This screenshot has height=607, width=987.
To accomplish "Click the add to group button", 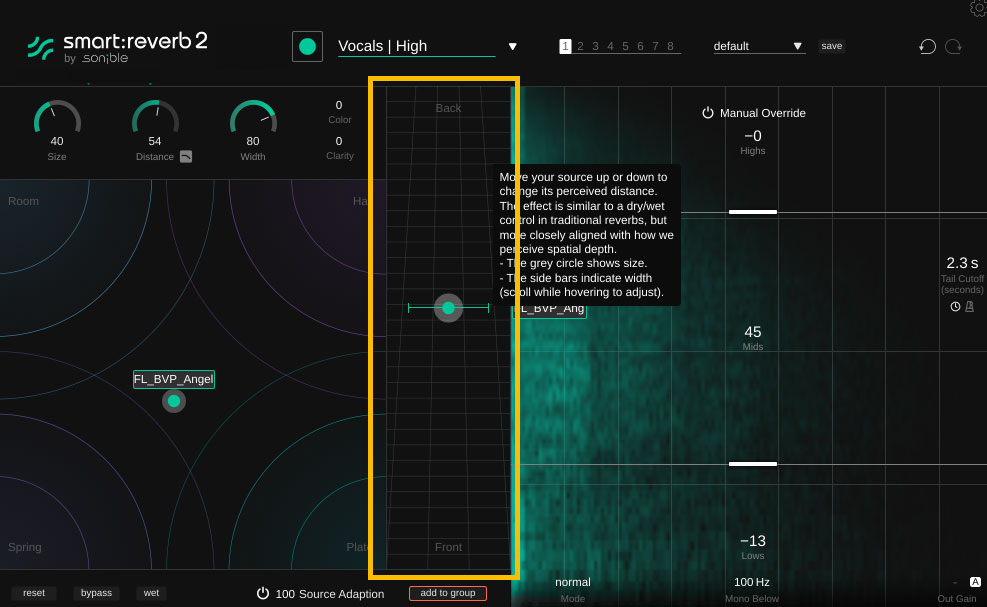I will click(448, 593).
